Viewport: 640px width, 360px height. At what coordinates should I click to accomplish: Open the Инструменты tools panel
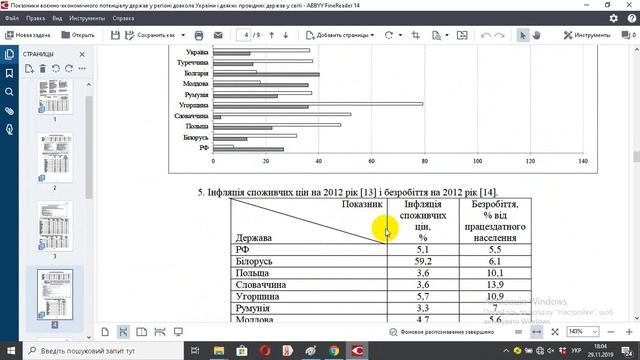click(x=587, y=36)
